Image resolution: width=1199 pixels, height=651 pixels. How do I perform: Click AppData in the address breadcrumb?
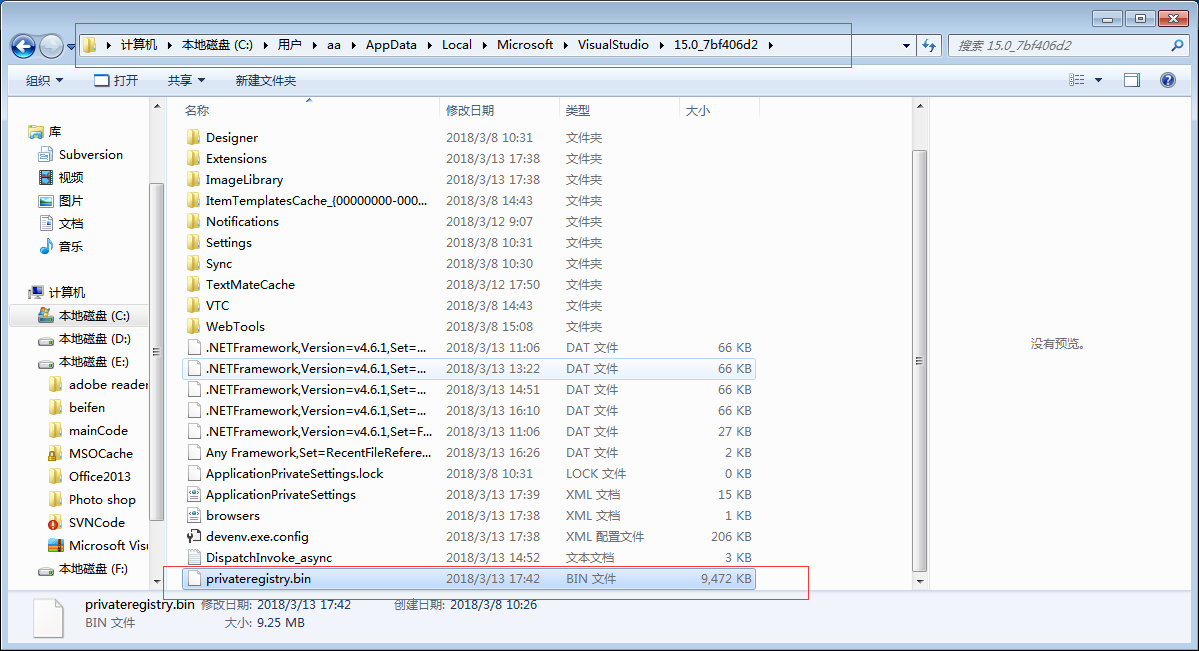coord(391,44)
